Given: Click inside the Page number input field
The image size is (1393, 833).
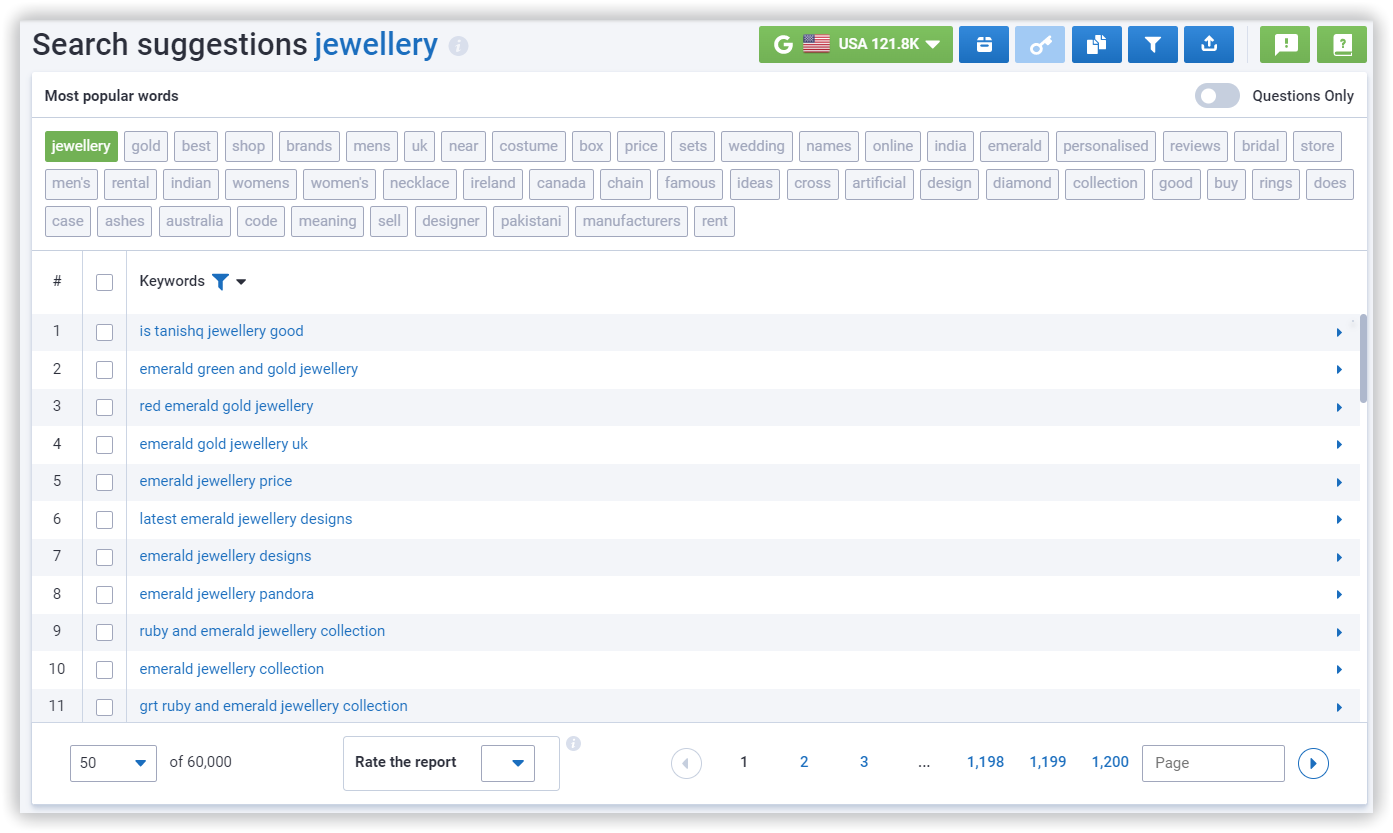Looking at the screenshot, I should click(1212, 762).
